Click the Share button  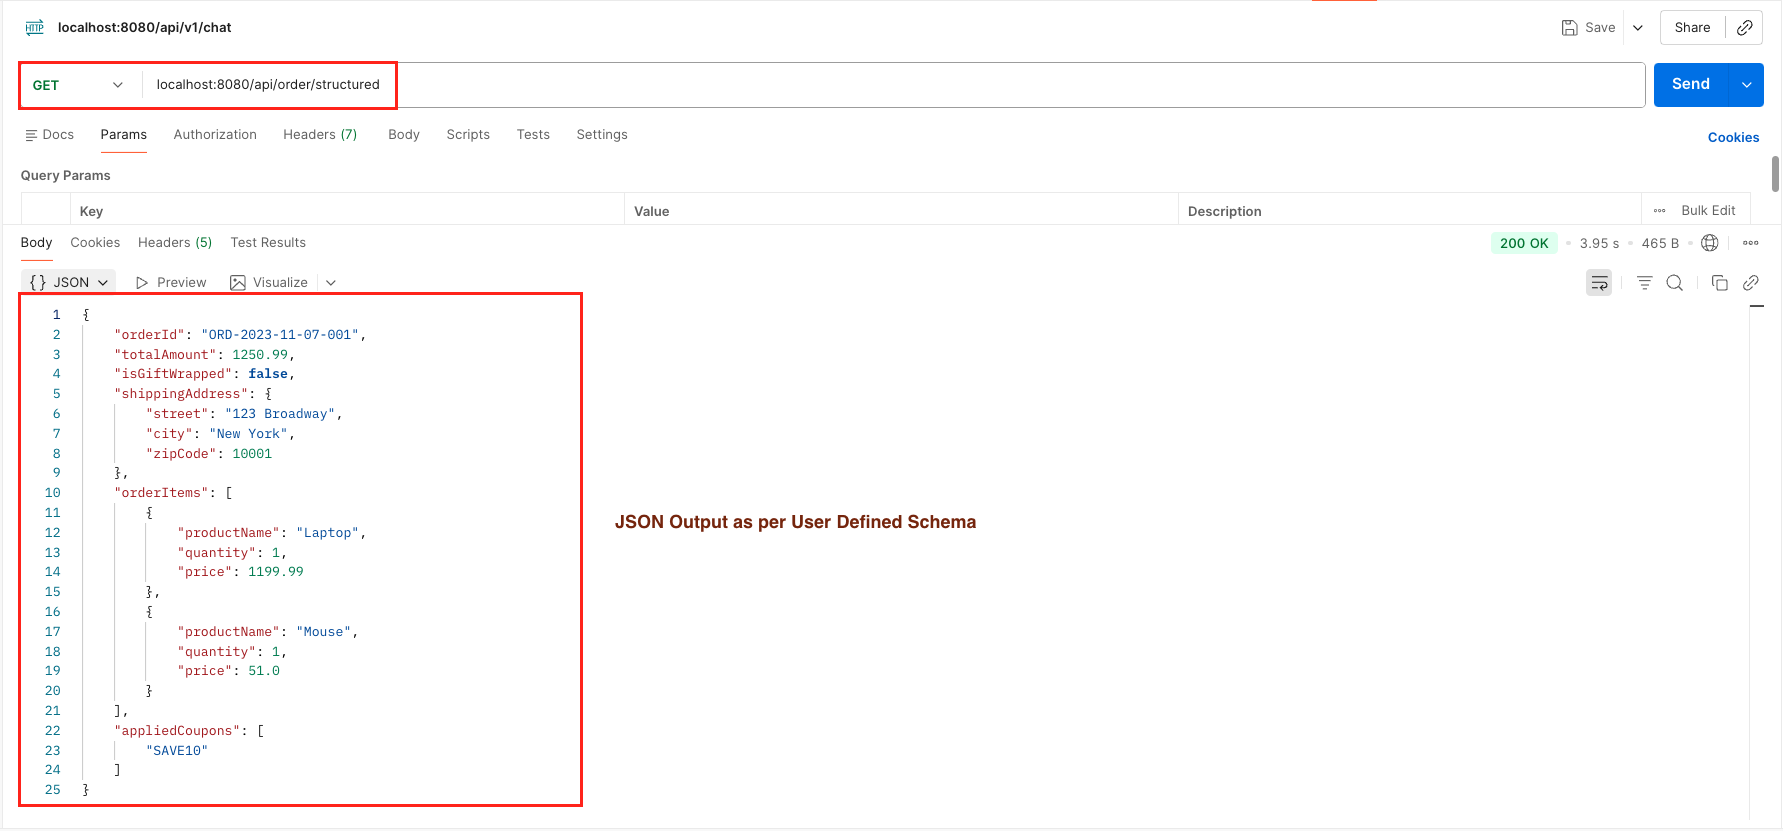(1692, 28)
